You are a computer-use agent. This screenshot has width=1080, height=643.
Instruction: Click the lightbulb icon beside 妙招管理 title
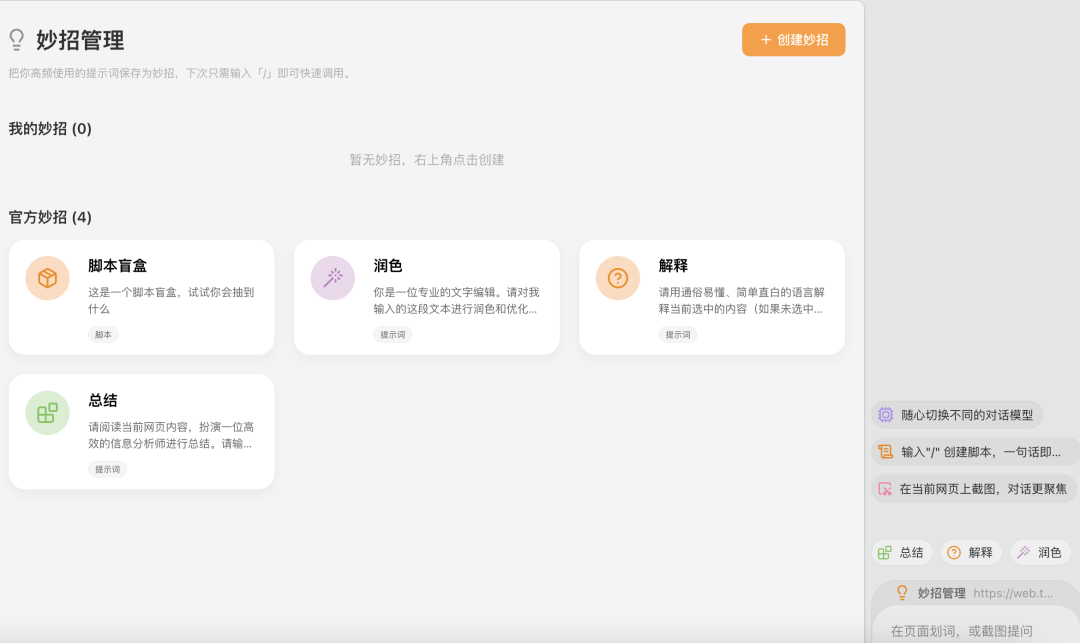pyautogui.click(x=17, y=39)
